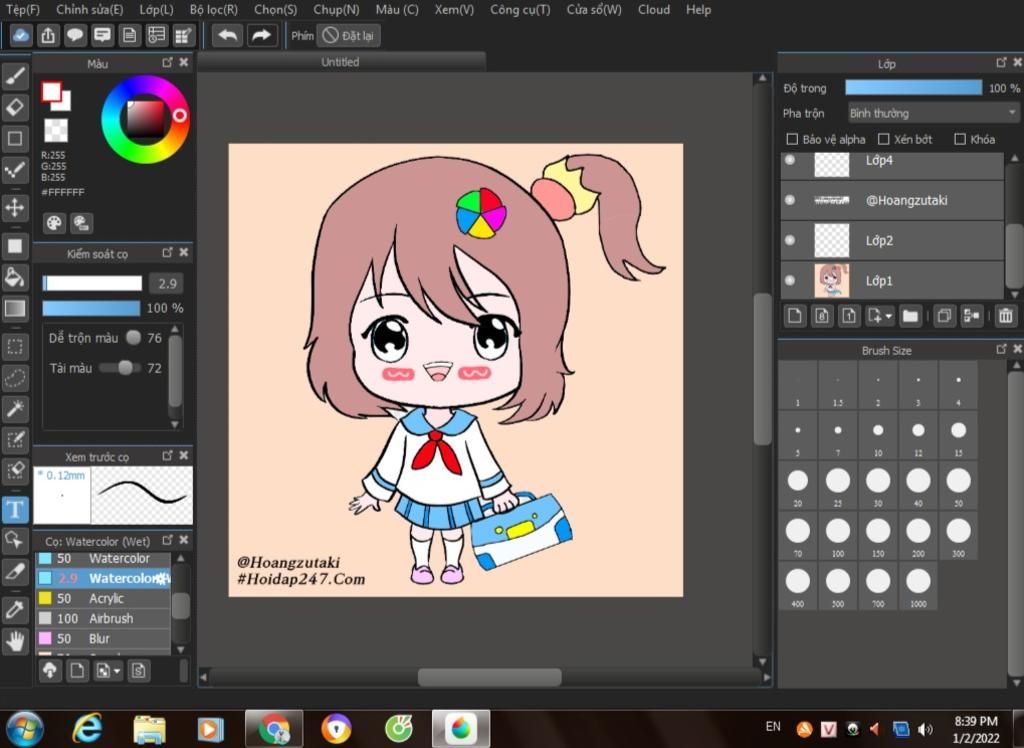Select the Blur brush
The width and height of the screenshot is (1024, 748).
103,639
